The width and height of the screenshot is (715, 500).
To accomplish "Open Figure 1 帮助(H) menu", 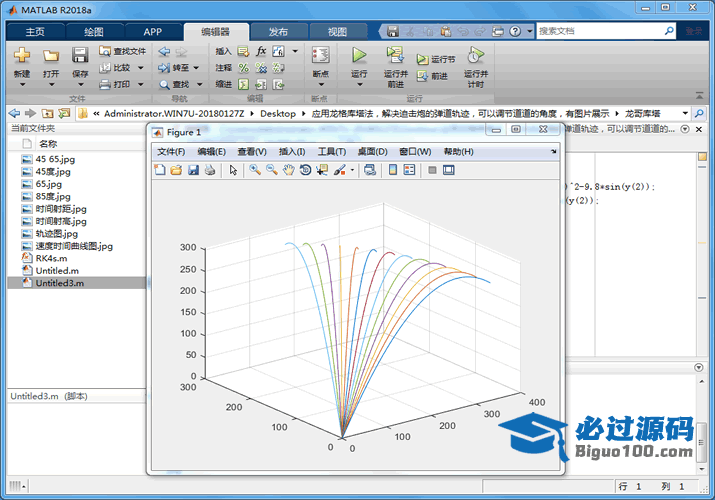I will click(458, 152).
